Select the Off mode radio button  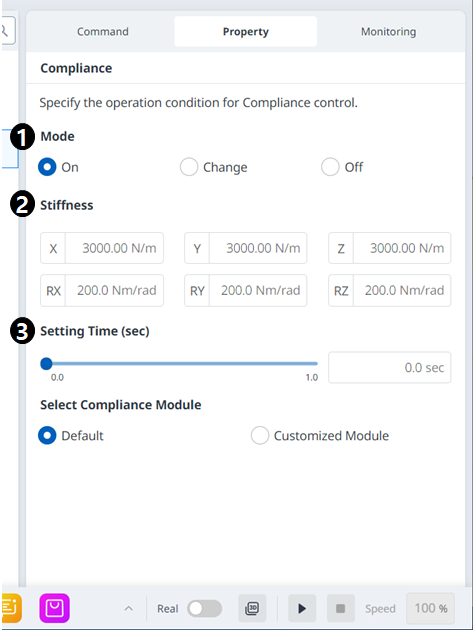point(330,167)
